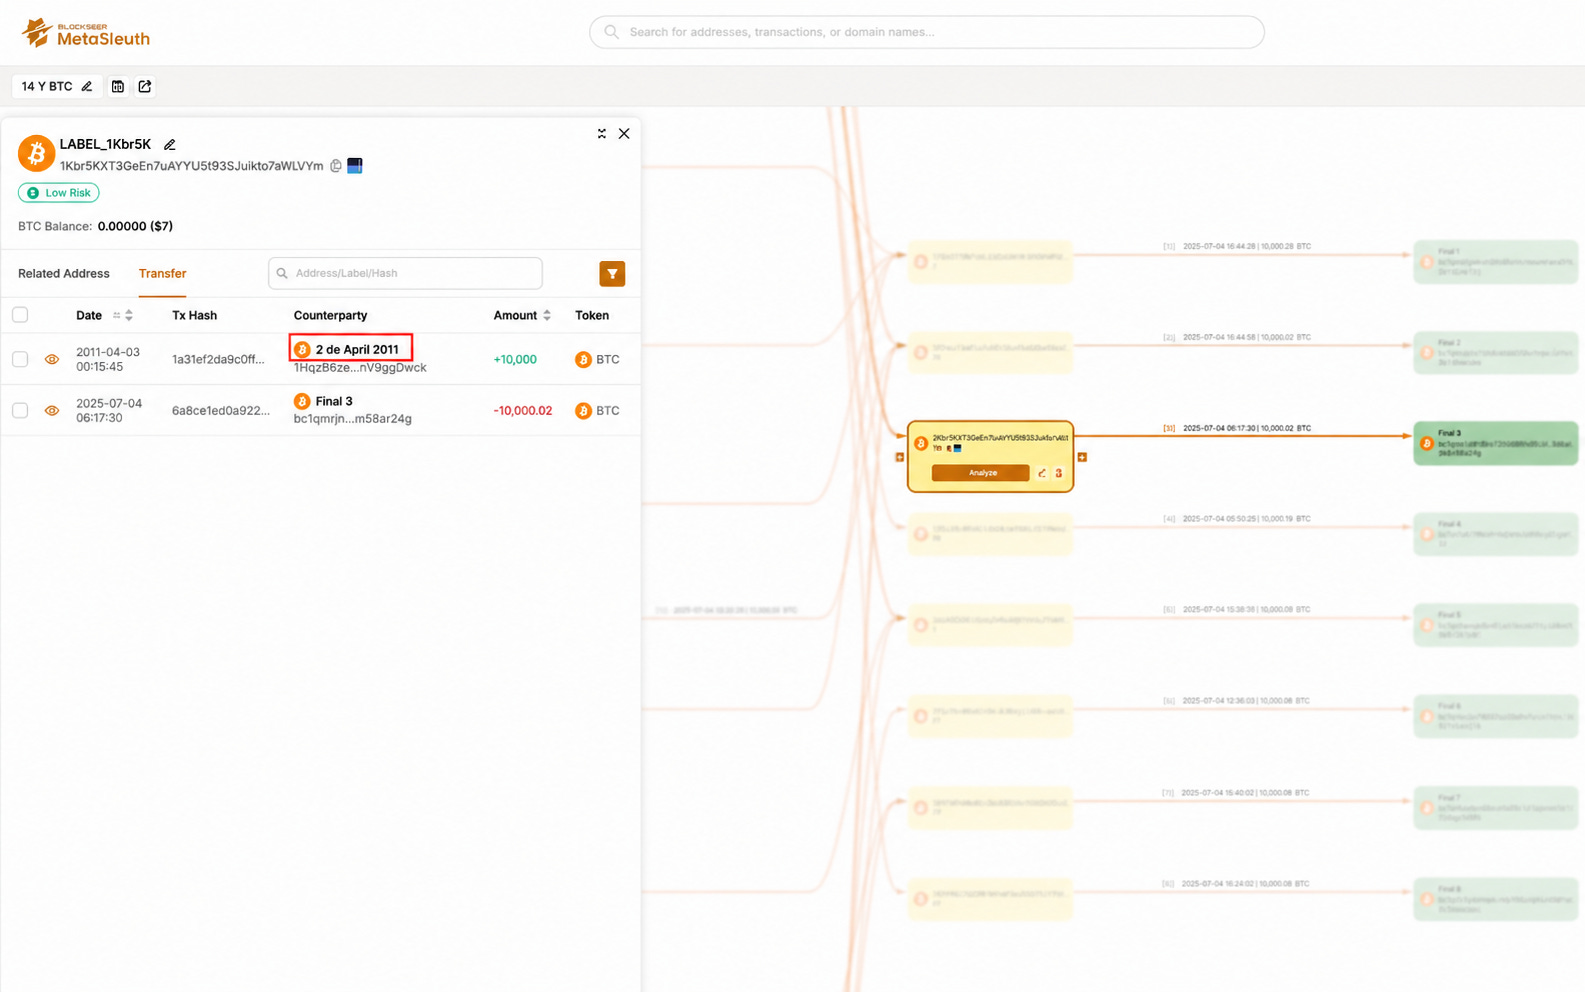Close the address details panel
The width and height of the screenshot is (1585, 992).
[x=624, y=134]
